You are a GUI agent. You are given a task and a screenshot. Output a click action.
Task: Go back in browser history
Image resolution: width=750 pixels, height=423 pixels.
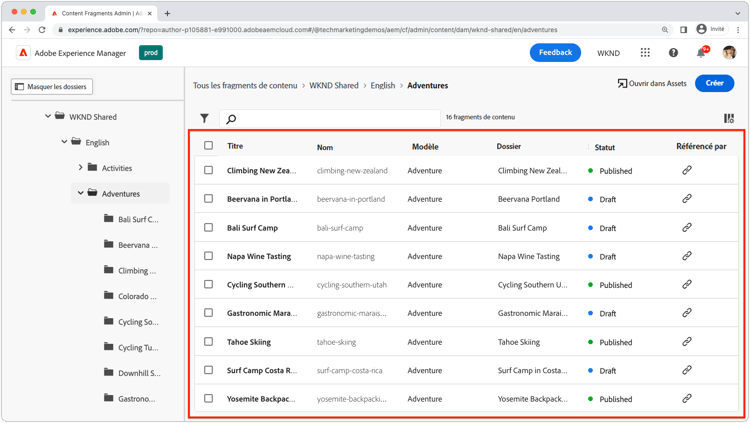point(12,30)
